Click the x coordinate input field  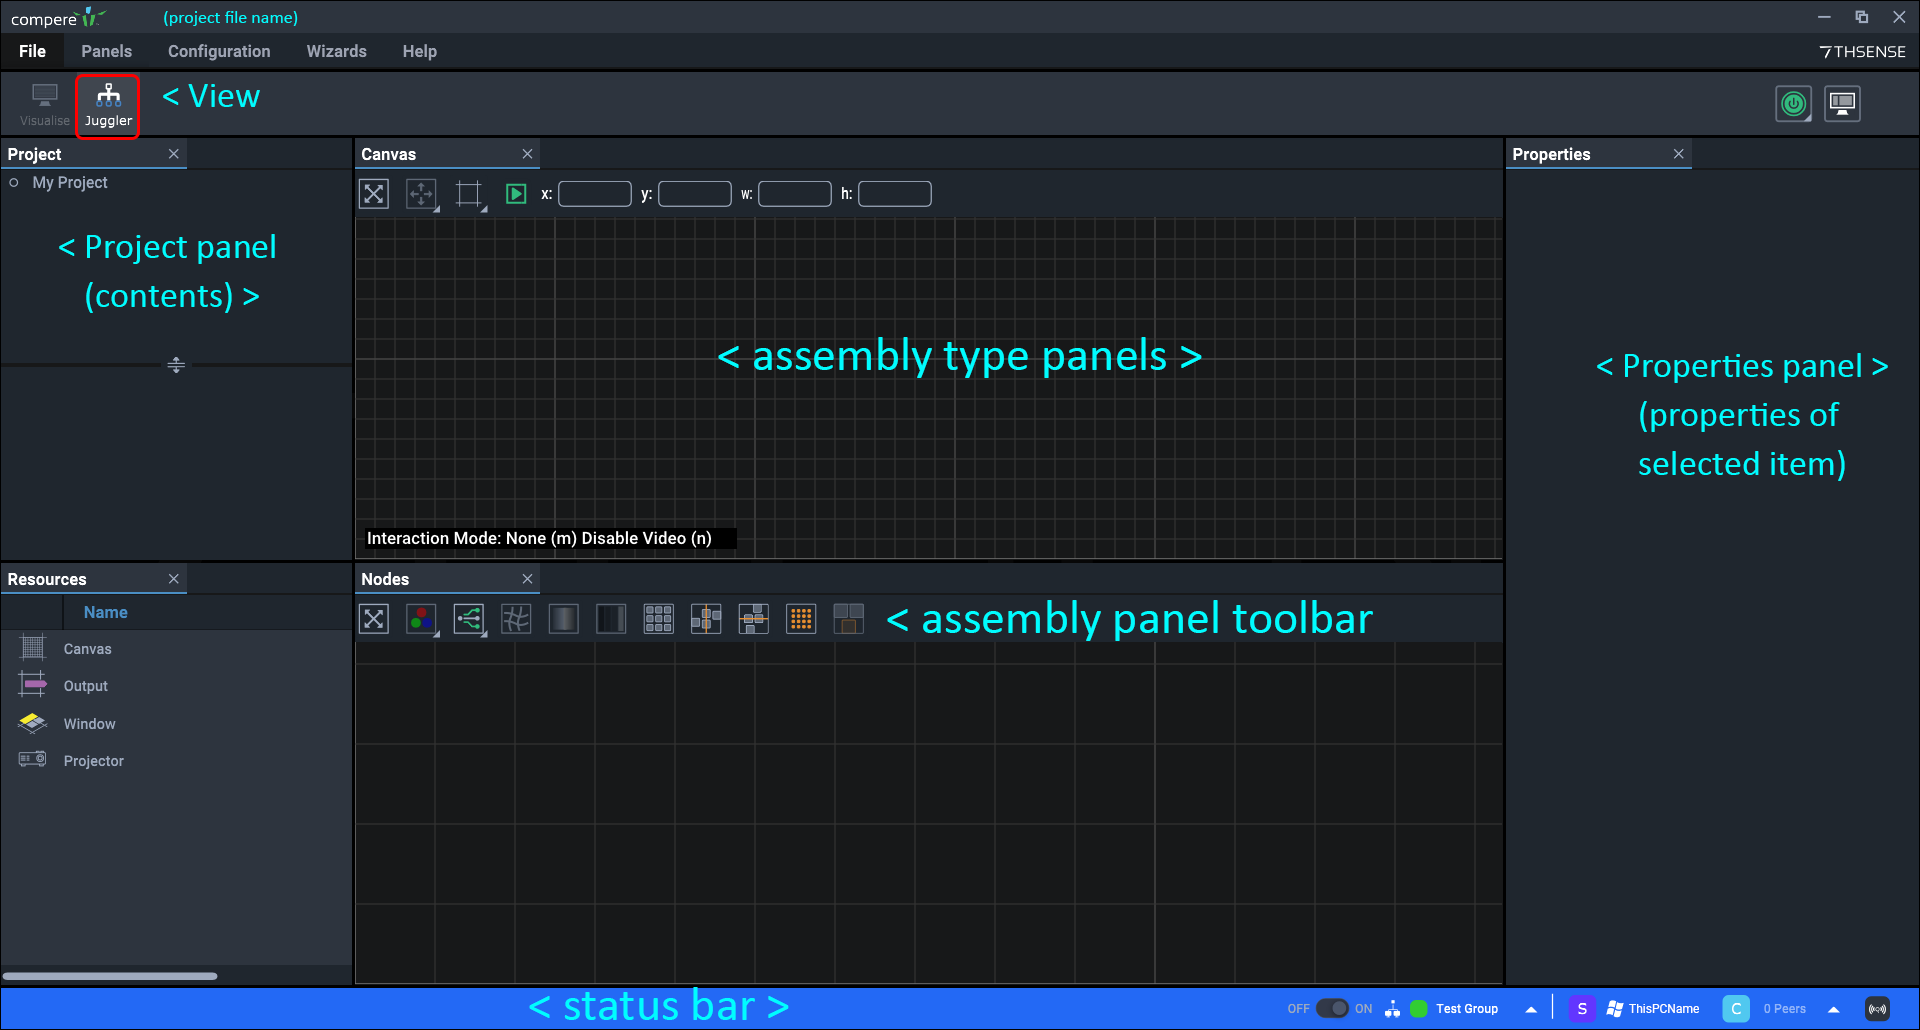click(x=595, y=194)
